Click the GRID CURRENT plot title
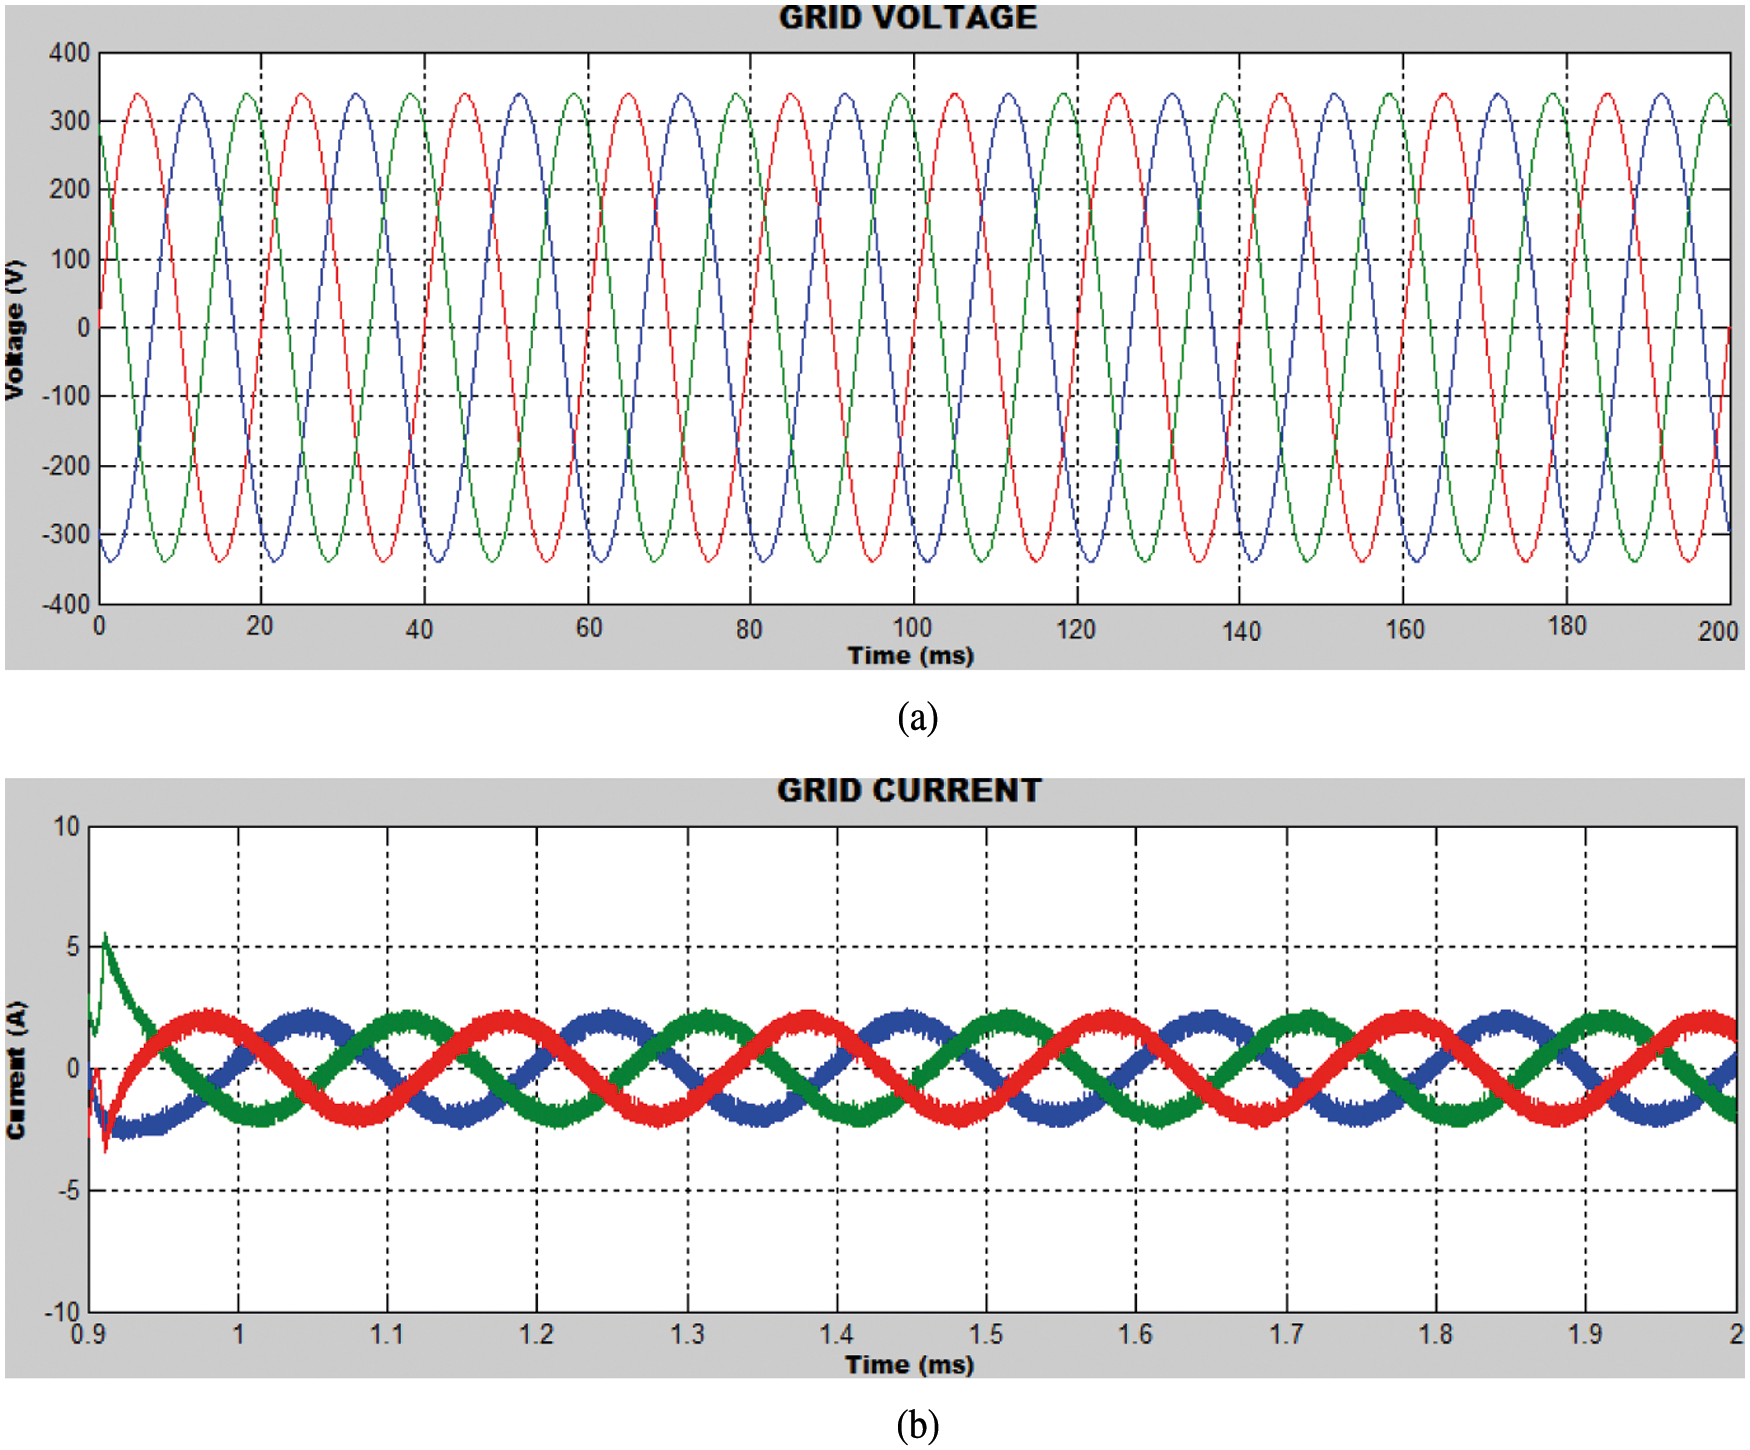This screenshot has height=1450, width=1750. [x=908, y=791]
